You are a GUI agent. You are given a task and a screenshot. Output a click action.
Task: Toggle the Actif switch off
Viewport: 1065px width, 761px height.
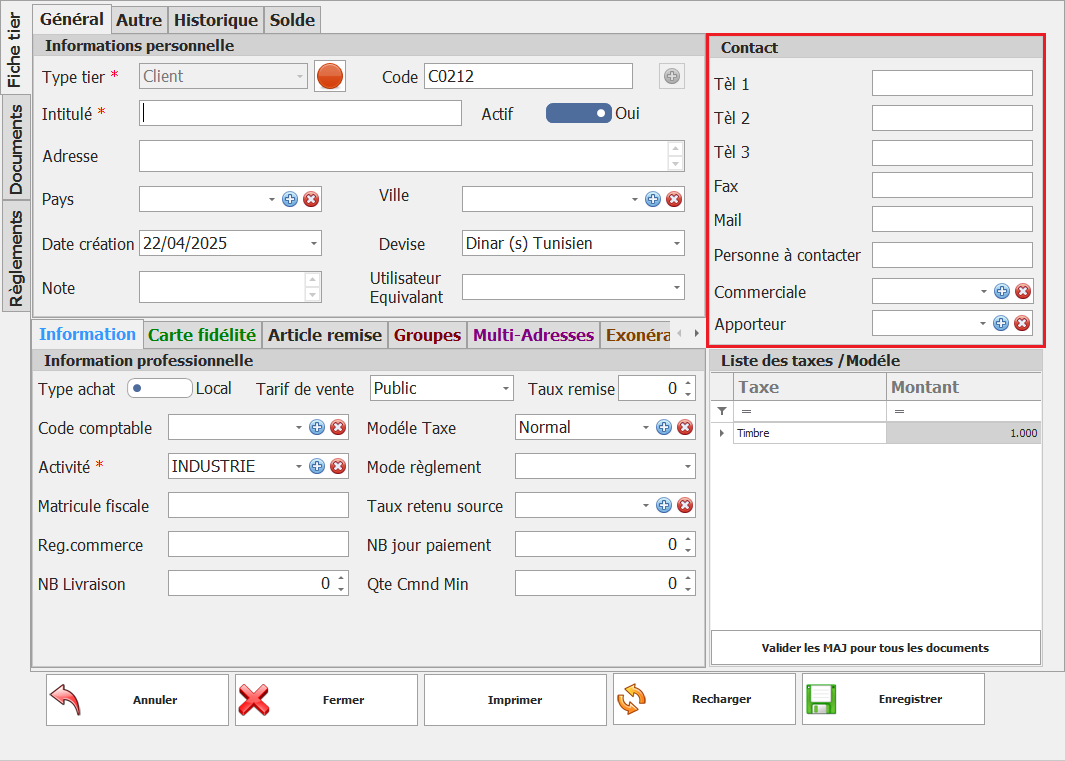tap(578, 113)
